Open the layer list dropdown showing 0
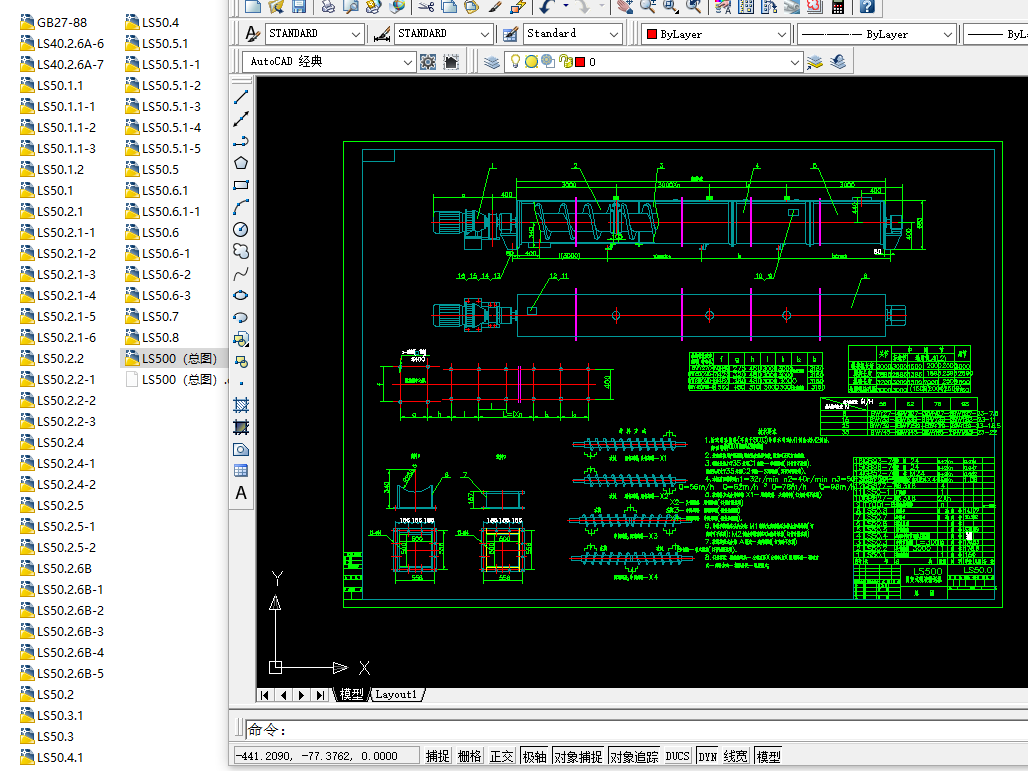 coord(796,62)
